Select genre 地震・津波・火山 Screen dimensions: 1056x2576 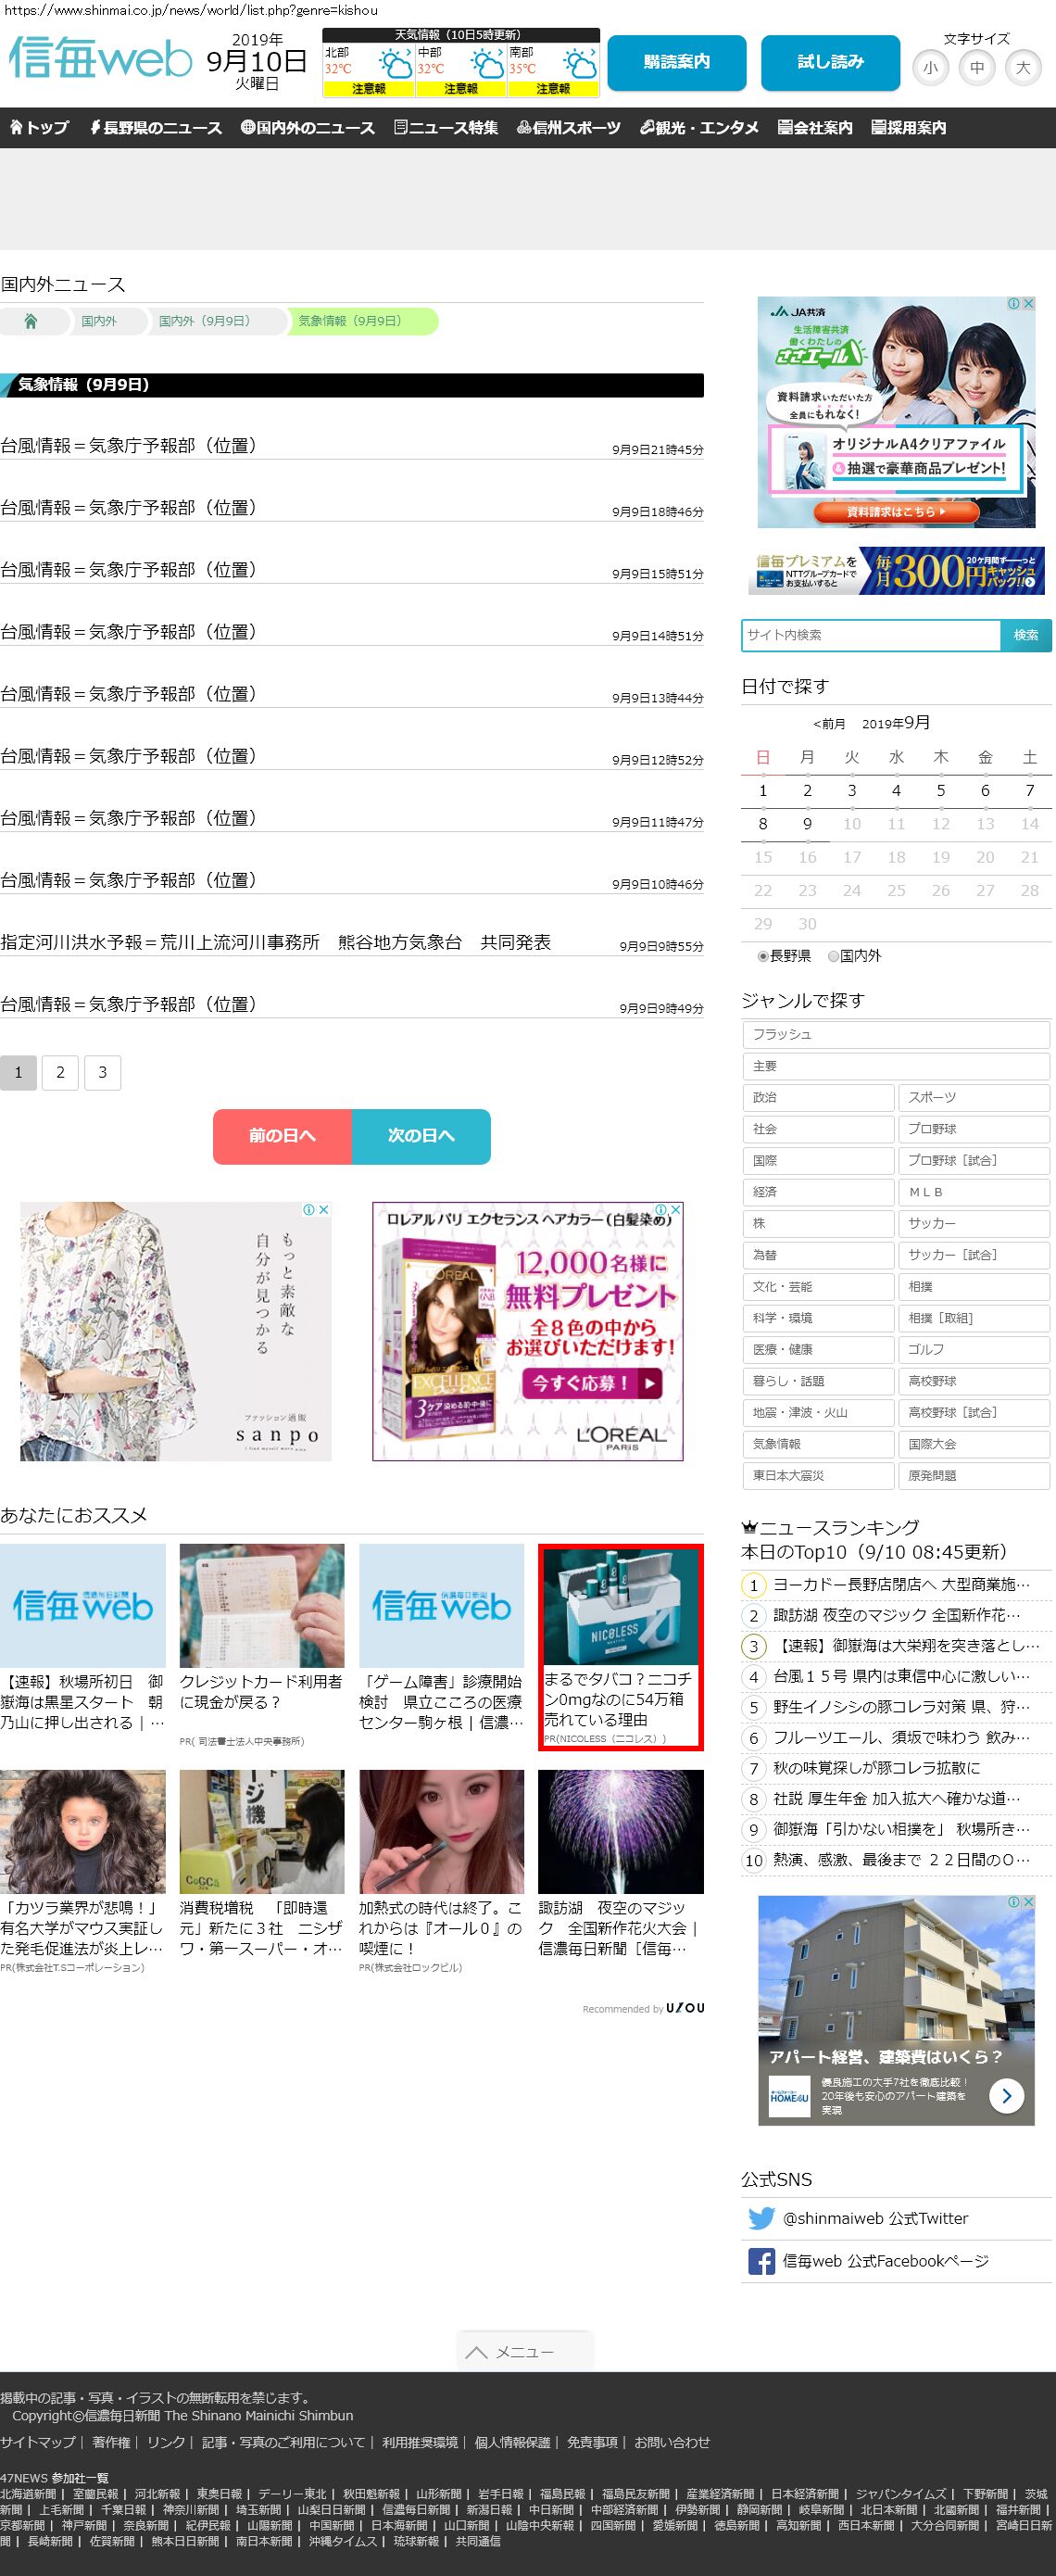coord(818,1413)
